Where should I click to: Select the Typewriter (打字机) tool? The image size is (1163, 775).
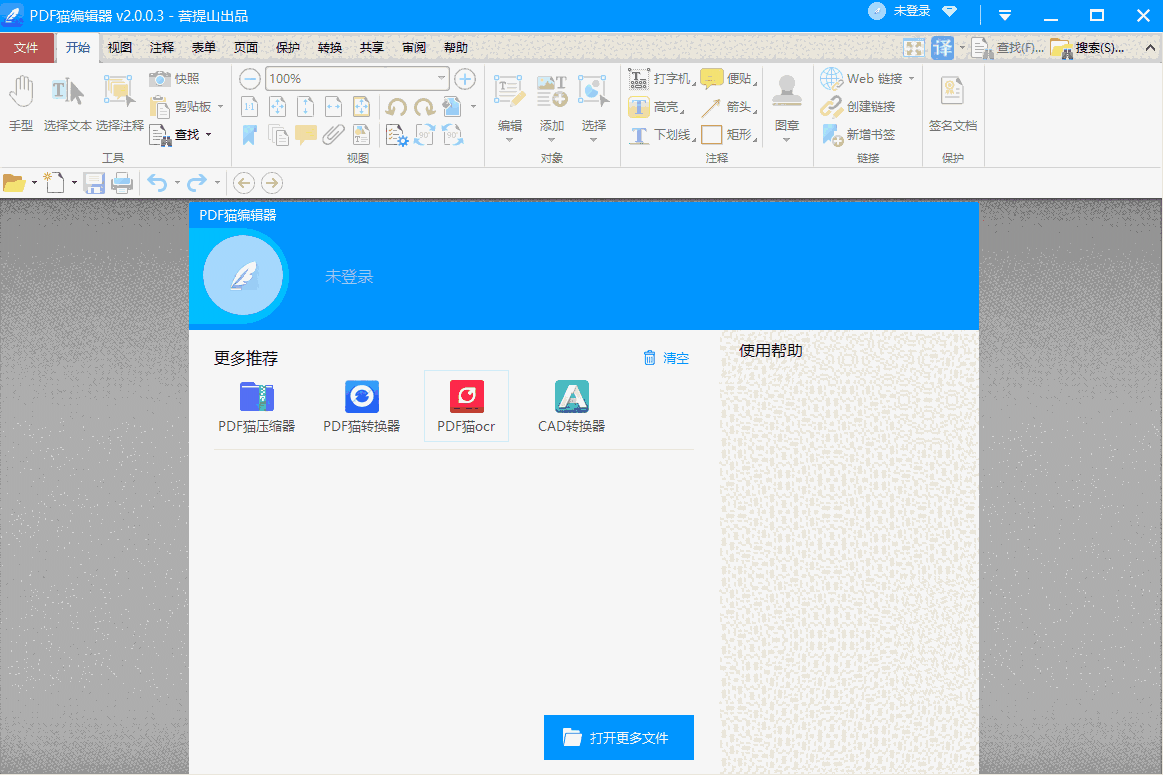coord(640,79)
